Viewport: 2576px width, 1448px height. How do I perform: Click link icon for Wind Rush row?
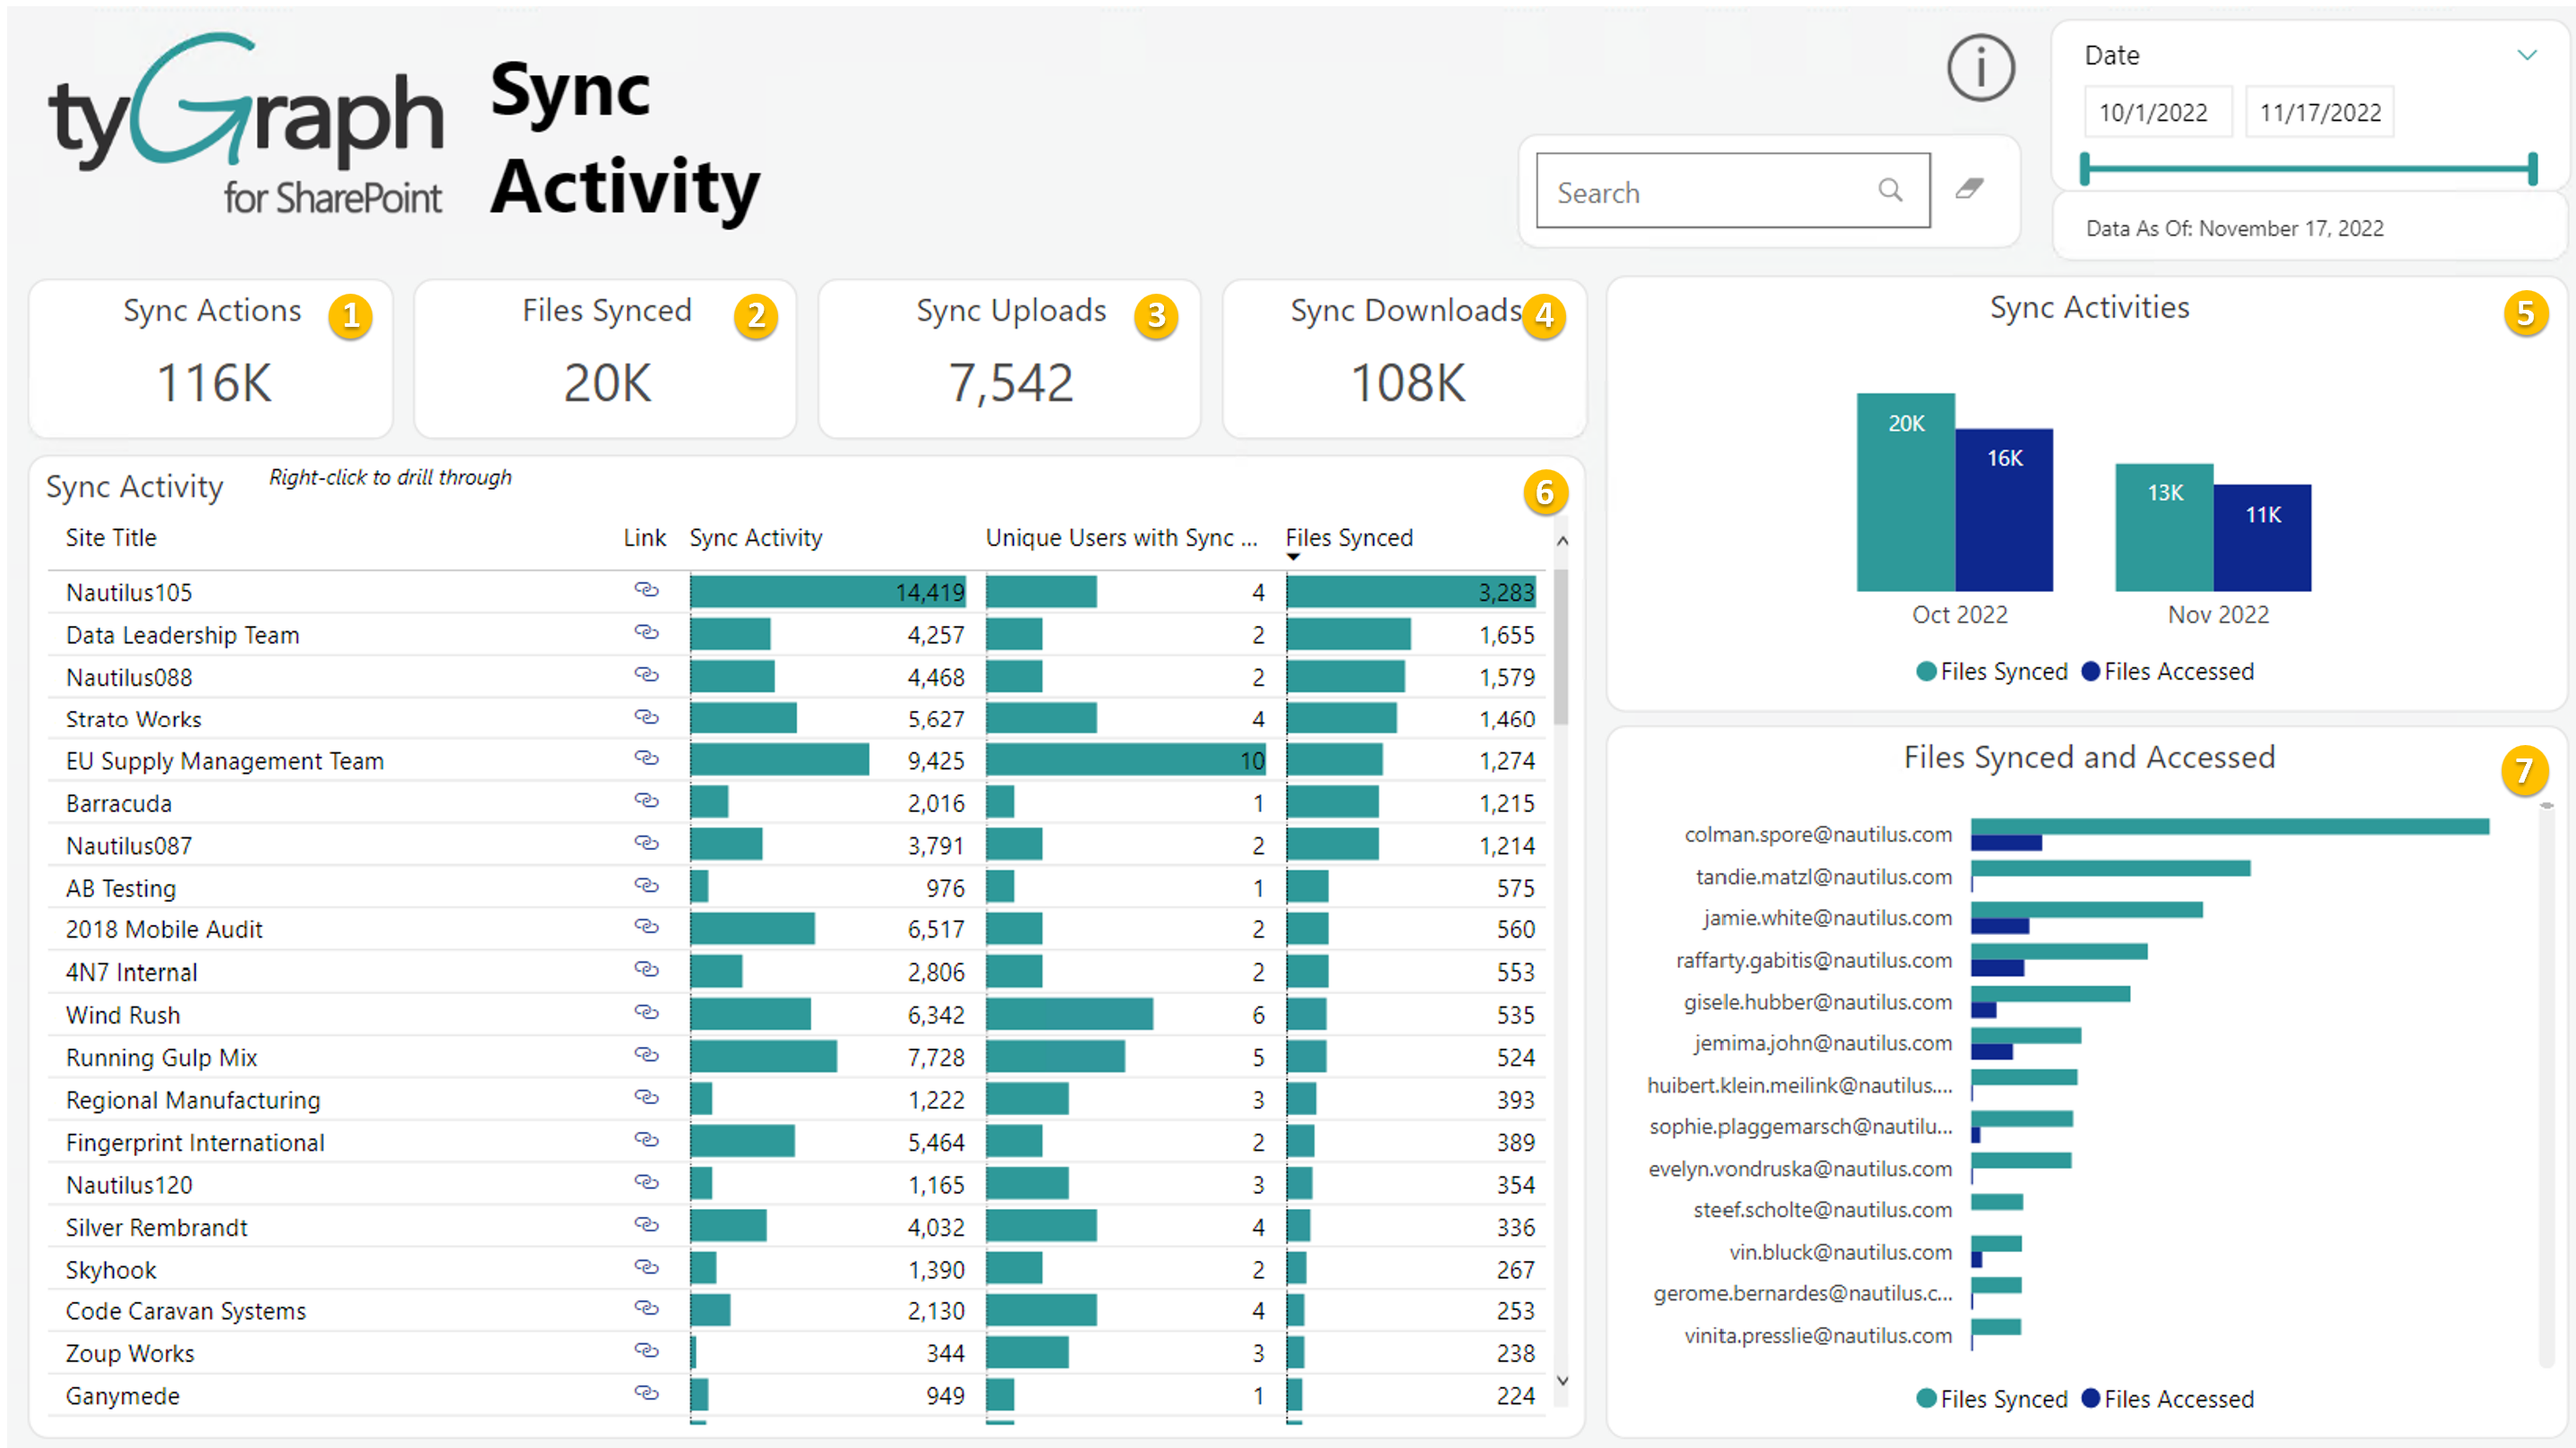647,1012
